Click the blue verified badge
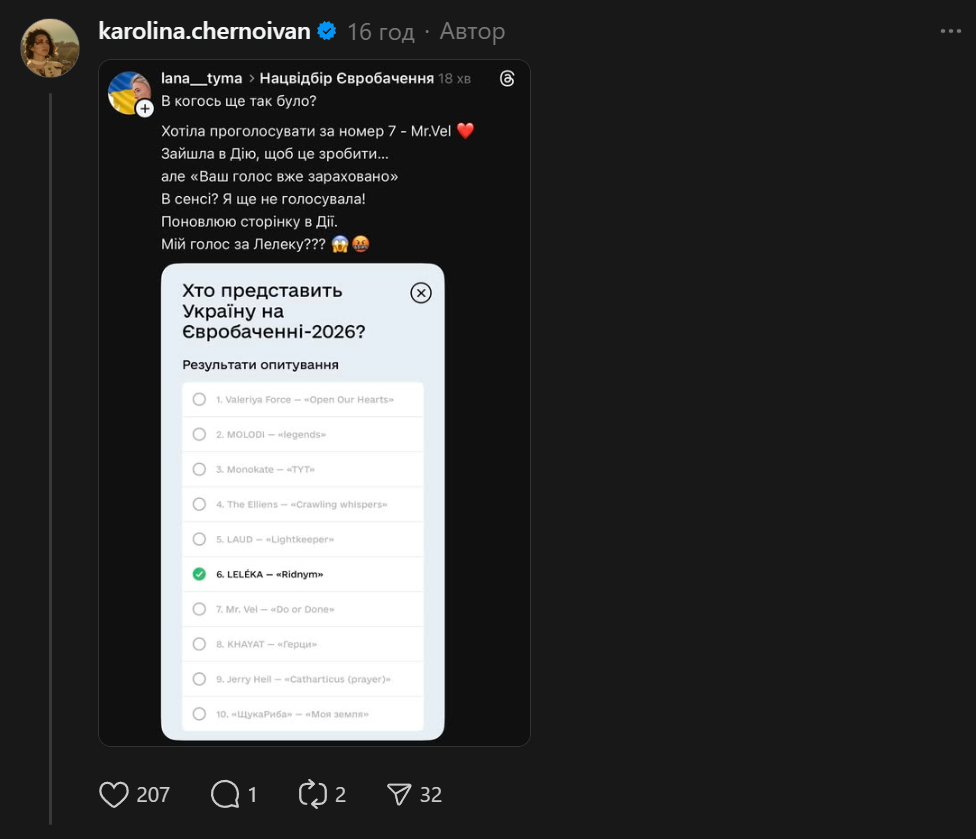 327,32
